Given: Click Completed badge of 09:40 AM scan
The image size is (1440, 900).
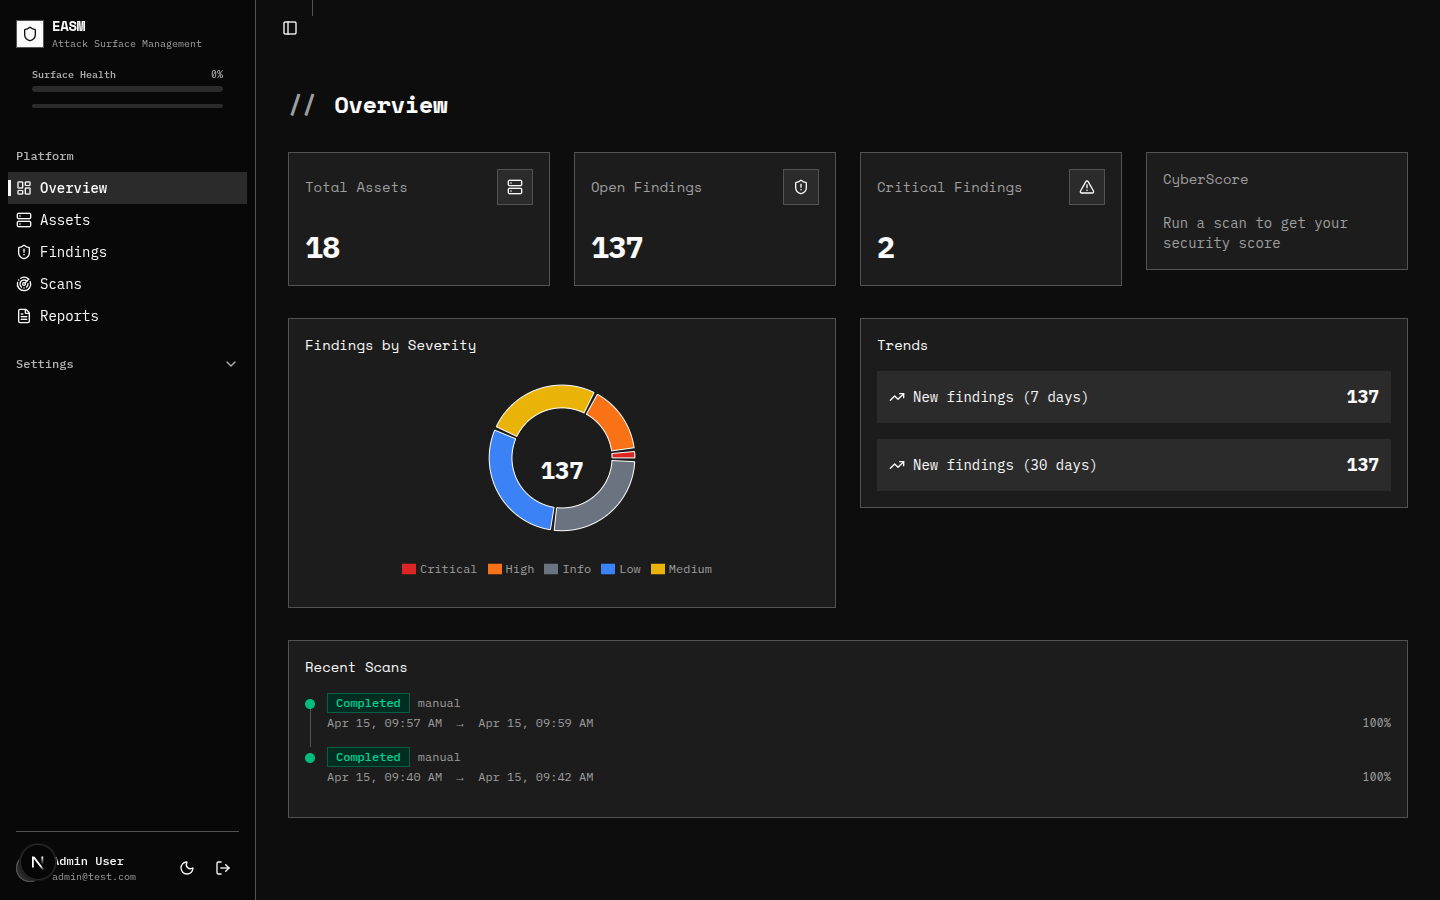Looking at the screenshot, I should 368,758.
